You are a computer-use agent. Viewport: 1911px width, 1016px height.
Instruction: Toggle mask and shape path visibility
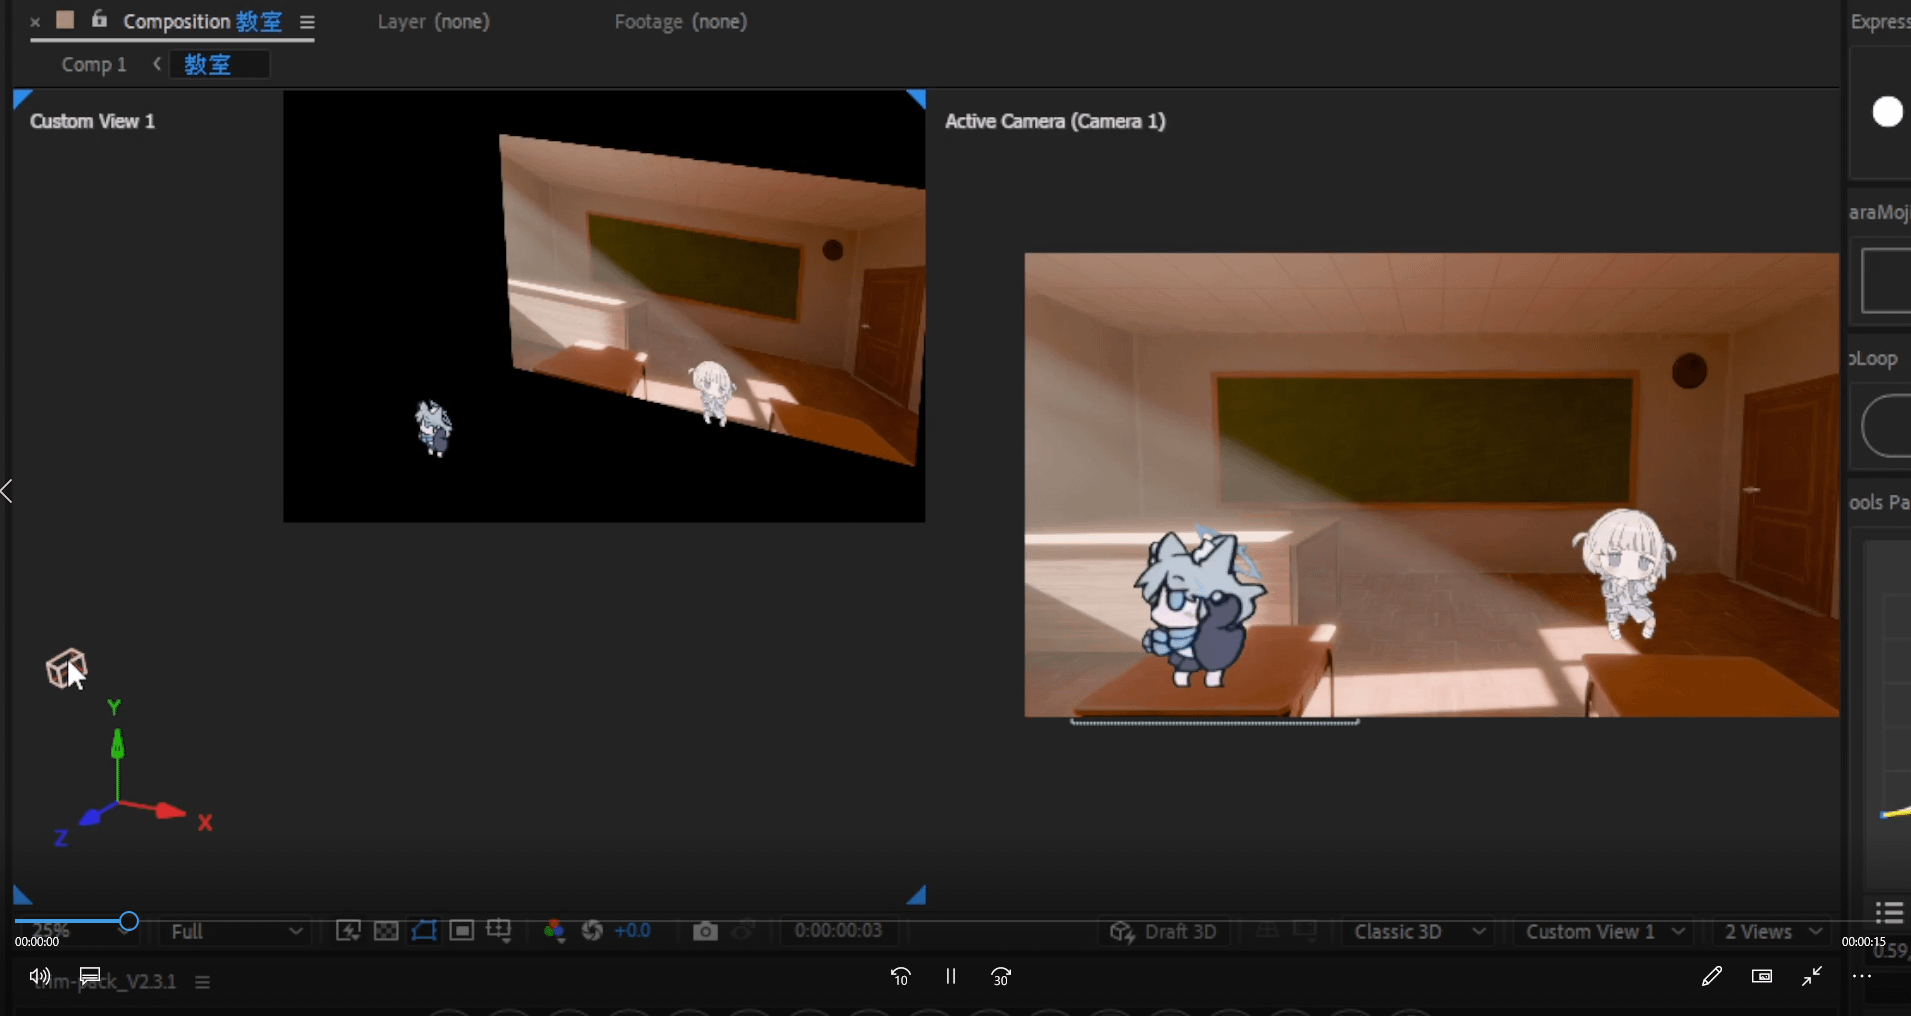tap(424, 931)
